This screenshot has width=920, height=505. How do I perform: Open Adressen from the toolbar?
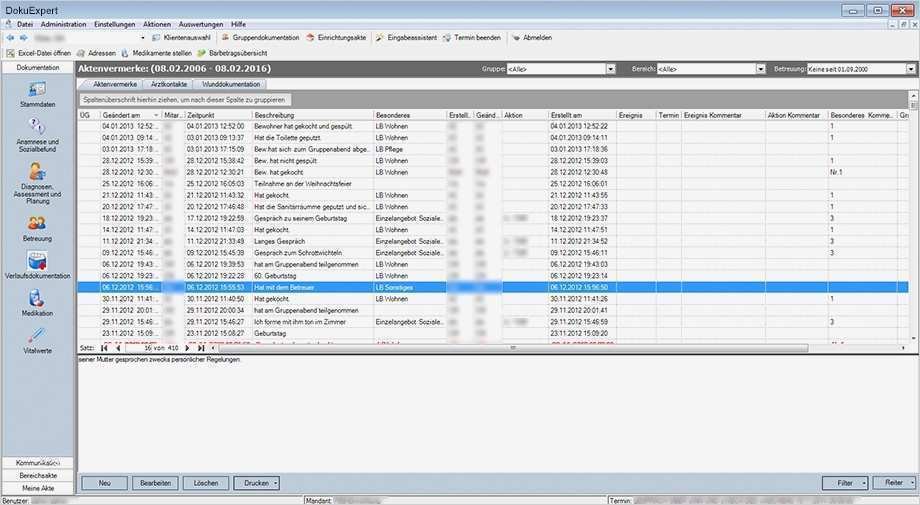[96, 53]
